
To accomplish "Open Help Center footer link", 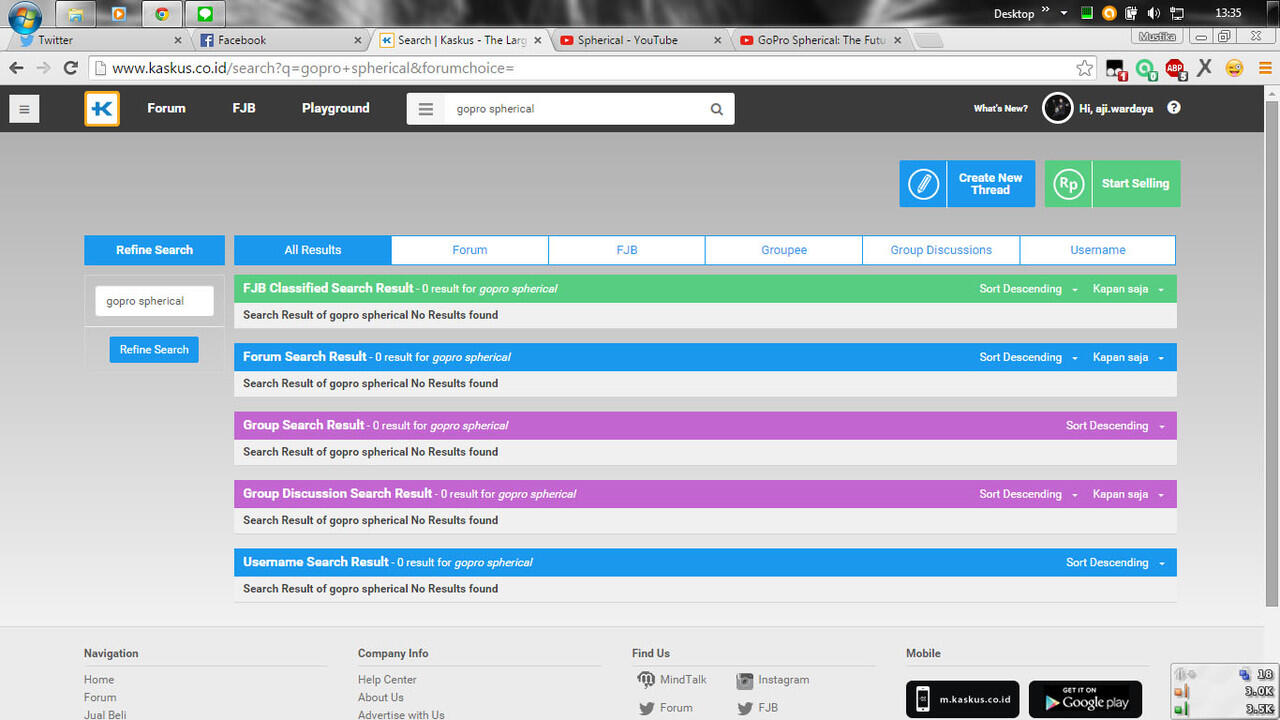I will 387,680.
